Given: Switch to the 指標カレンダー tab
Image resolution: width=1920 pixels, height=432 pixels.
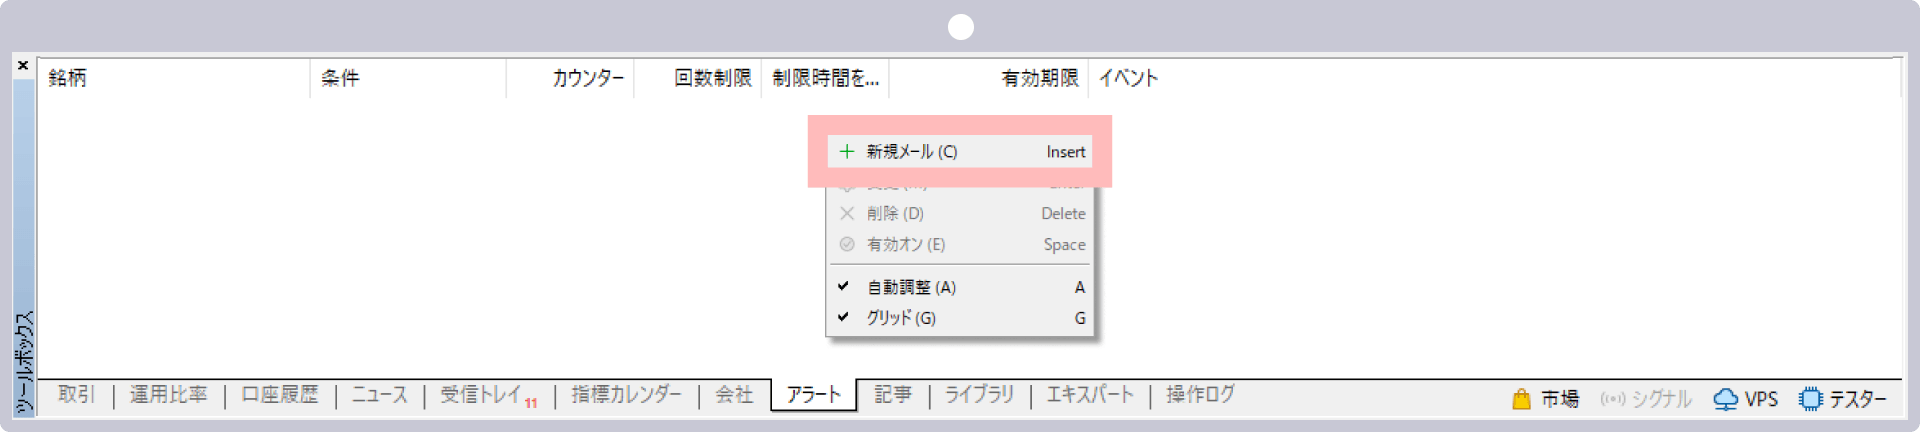Looking at the screenshot, I should coord(626,395).
